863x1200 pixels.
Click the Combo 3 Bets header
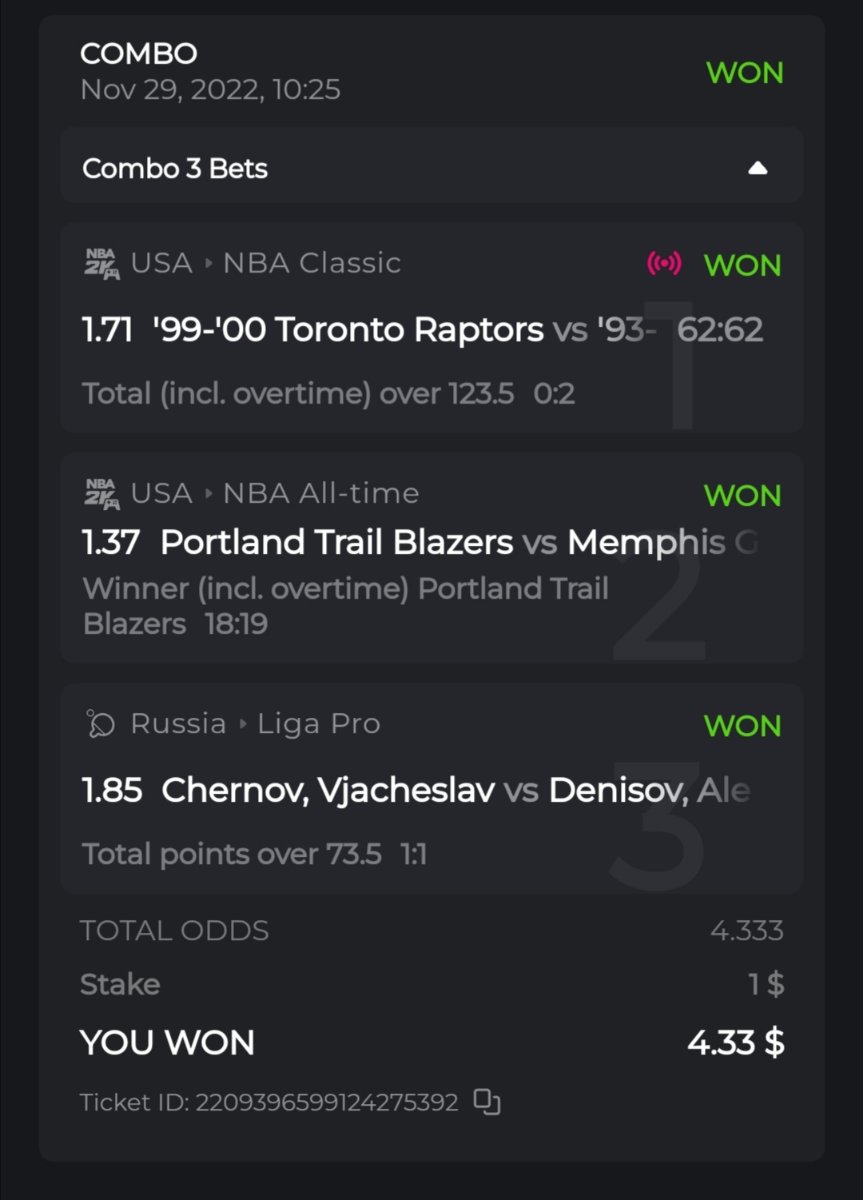pos(175,168)
